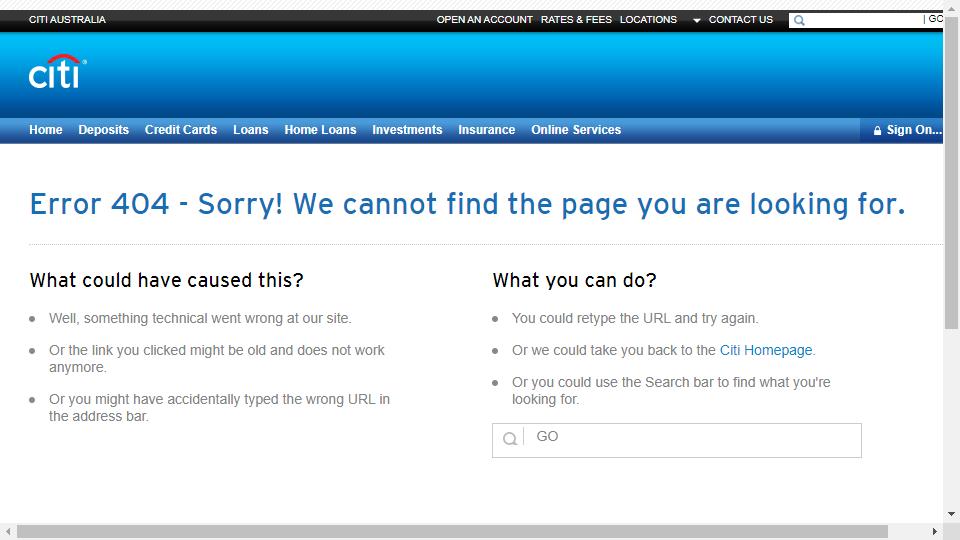Click the 'Error 404 - Sorry!' heading
This screenshot has height=540, width=960.
click(x=467, y=204)
